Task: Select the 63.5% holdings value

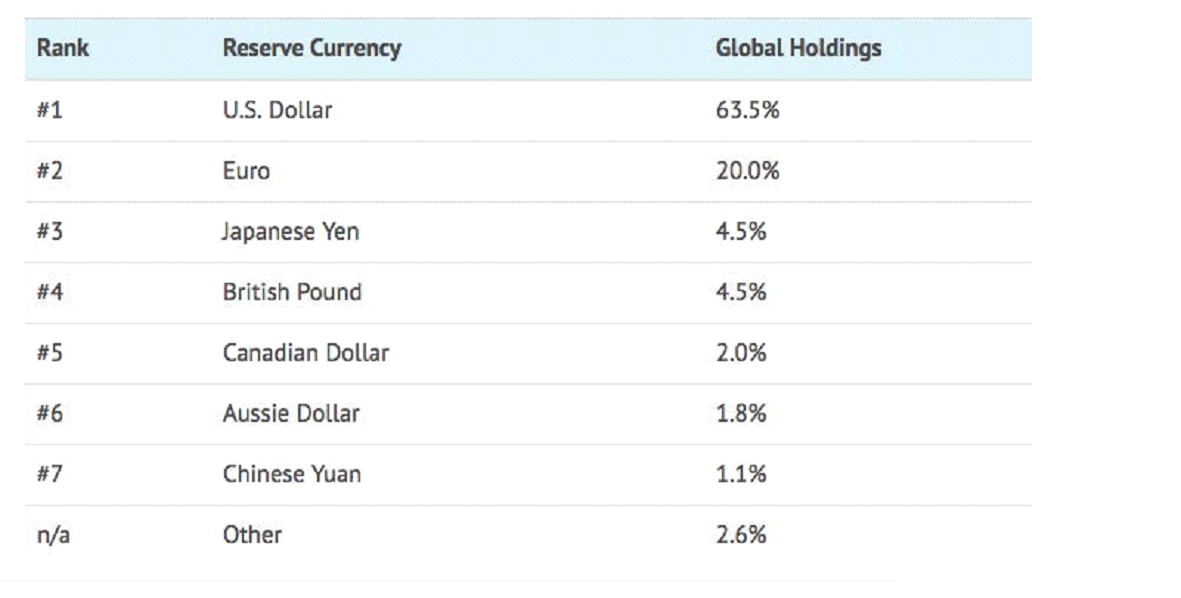Action: 747,110
